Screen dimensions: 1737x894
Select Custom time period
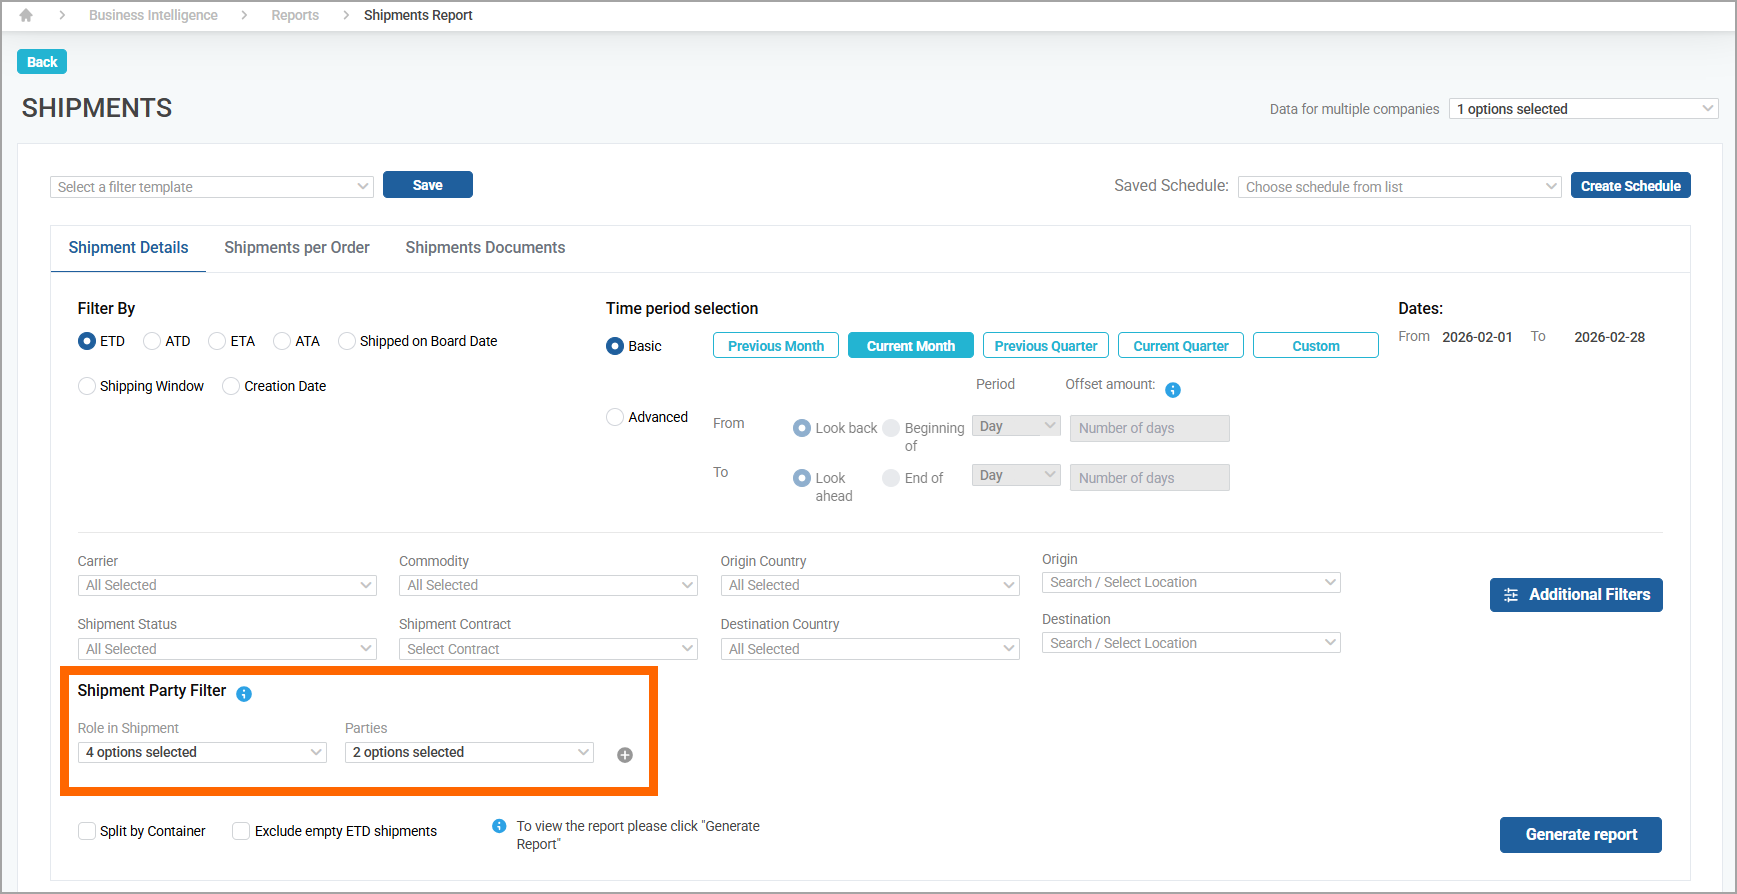pyautogui.click(x=1316, y=346)
